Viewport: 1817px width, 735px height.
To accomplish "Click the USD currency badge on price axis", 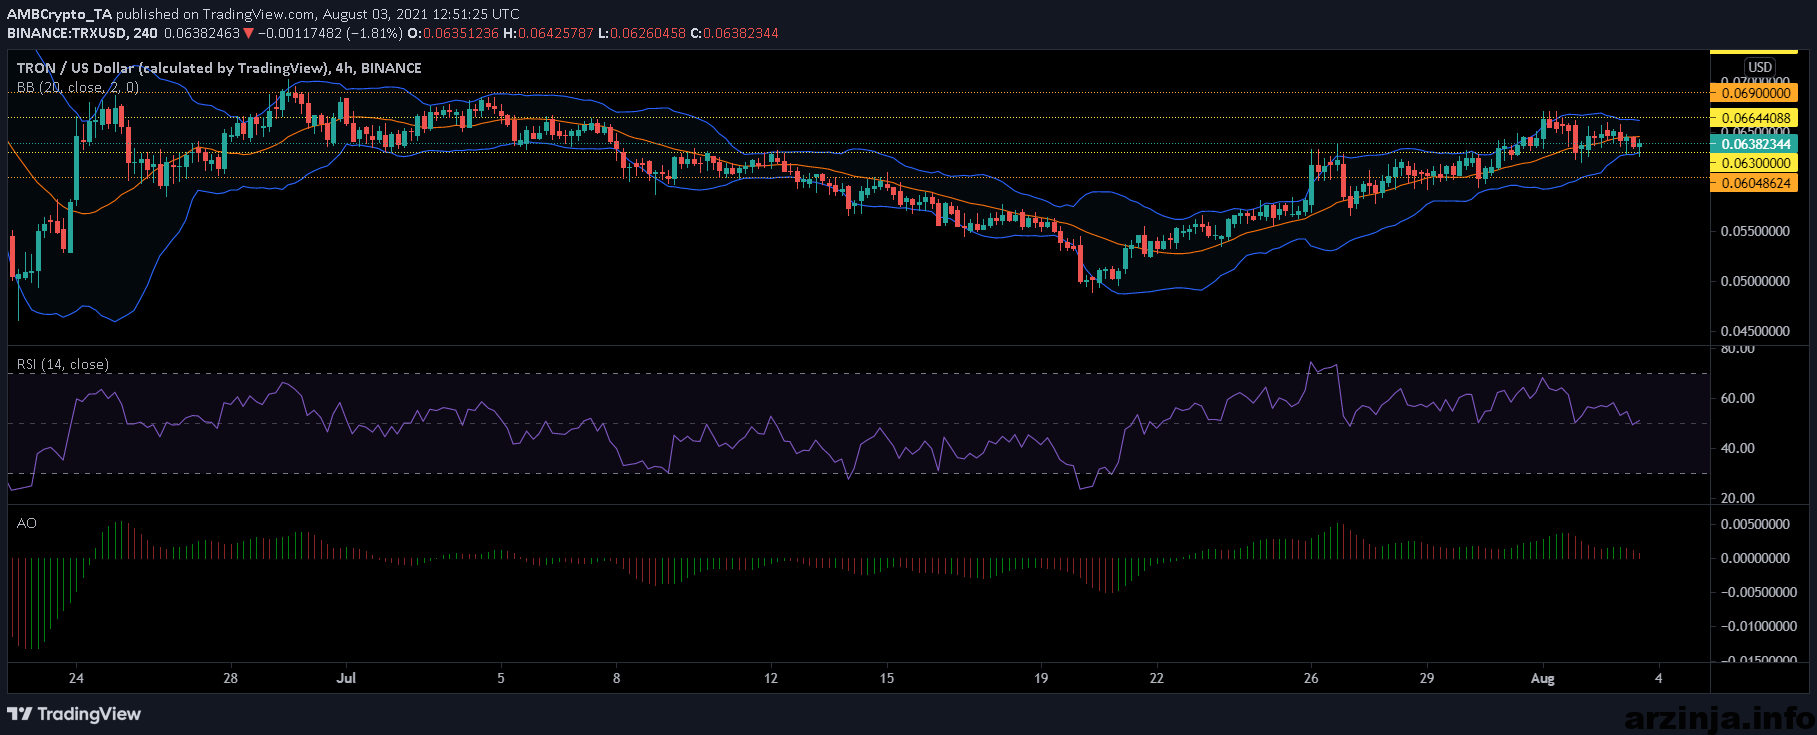I will click(1760, 67).
